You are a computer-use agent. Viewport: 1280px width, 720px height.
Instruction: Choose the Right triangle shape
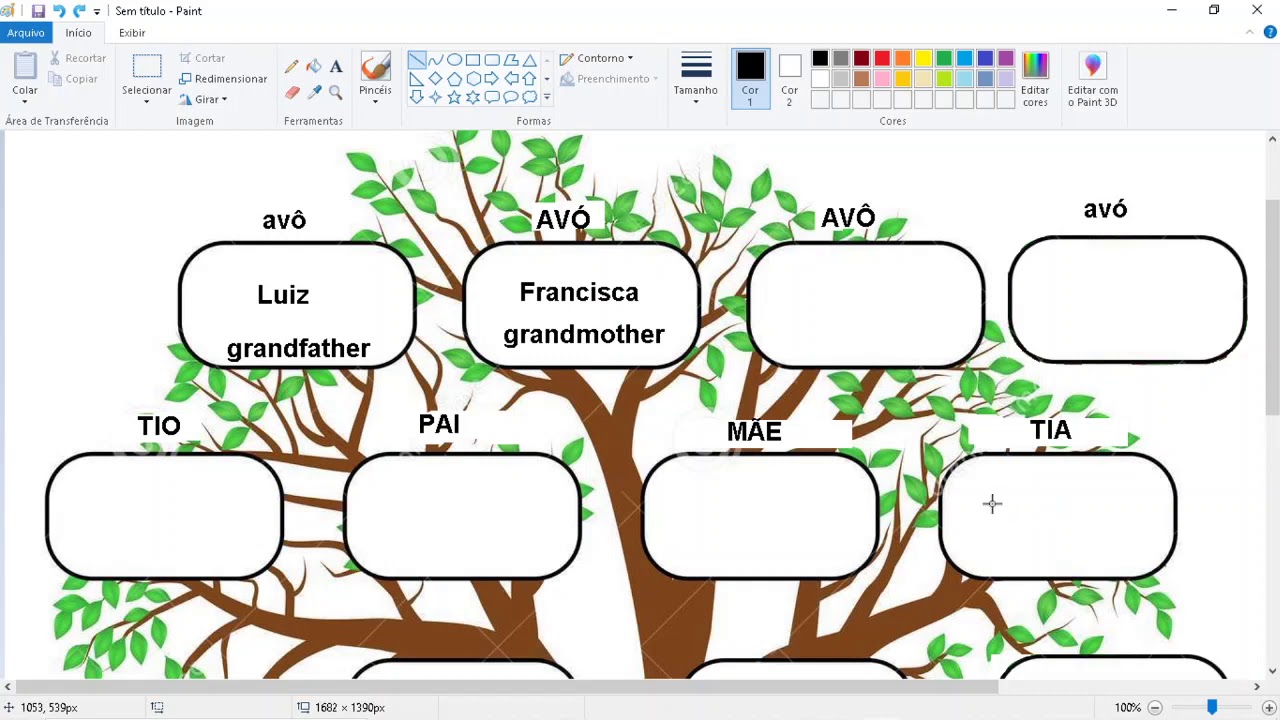pos(417,78)
